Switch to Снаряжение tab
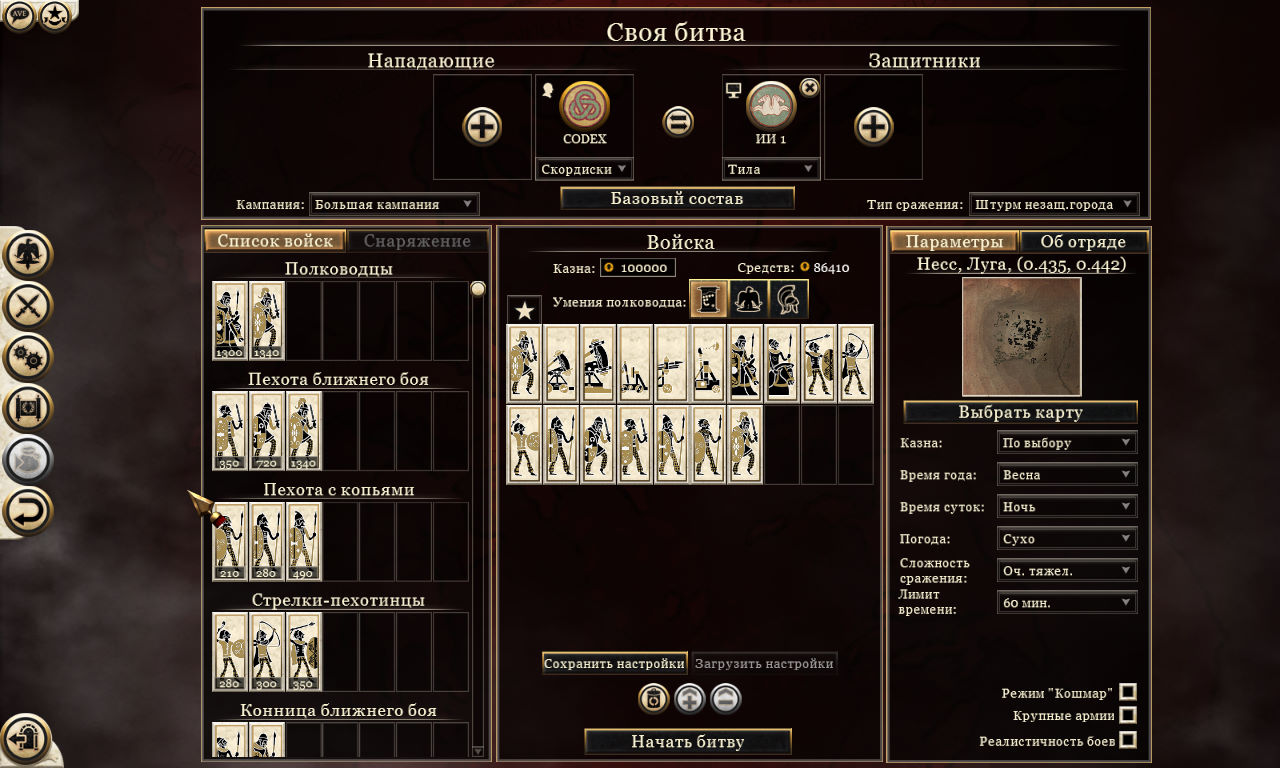The image size is (1280, 768). (x=417, y=241)
